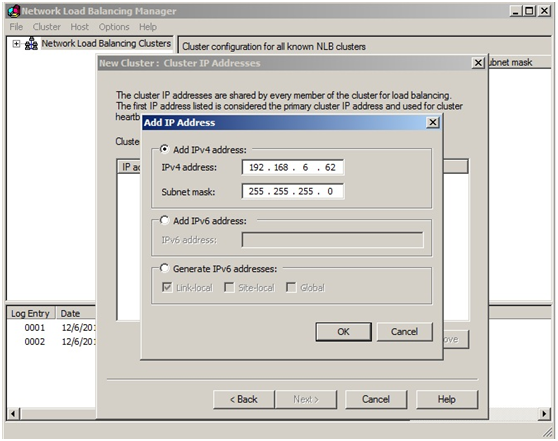Click scroll right arrow of log pane
Image resolution: width=558 pixels, height=441 pixels.
pos(544,414)
